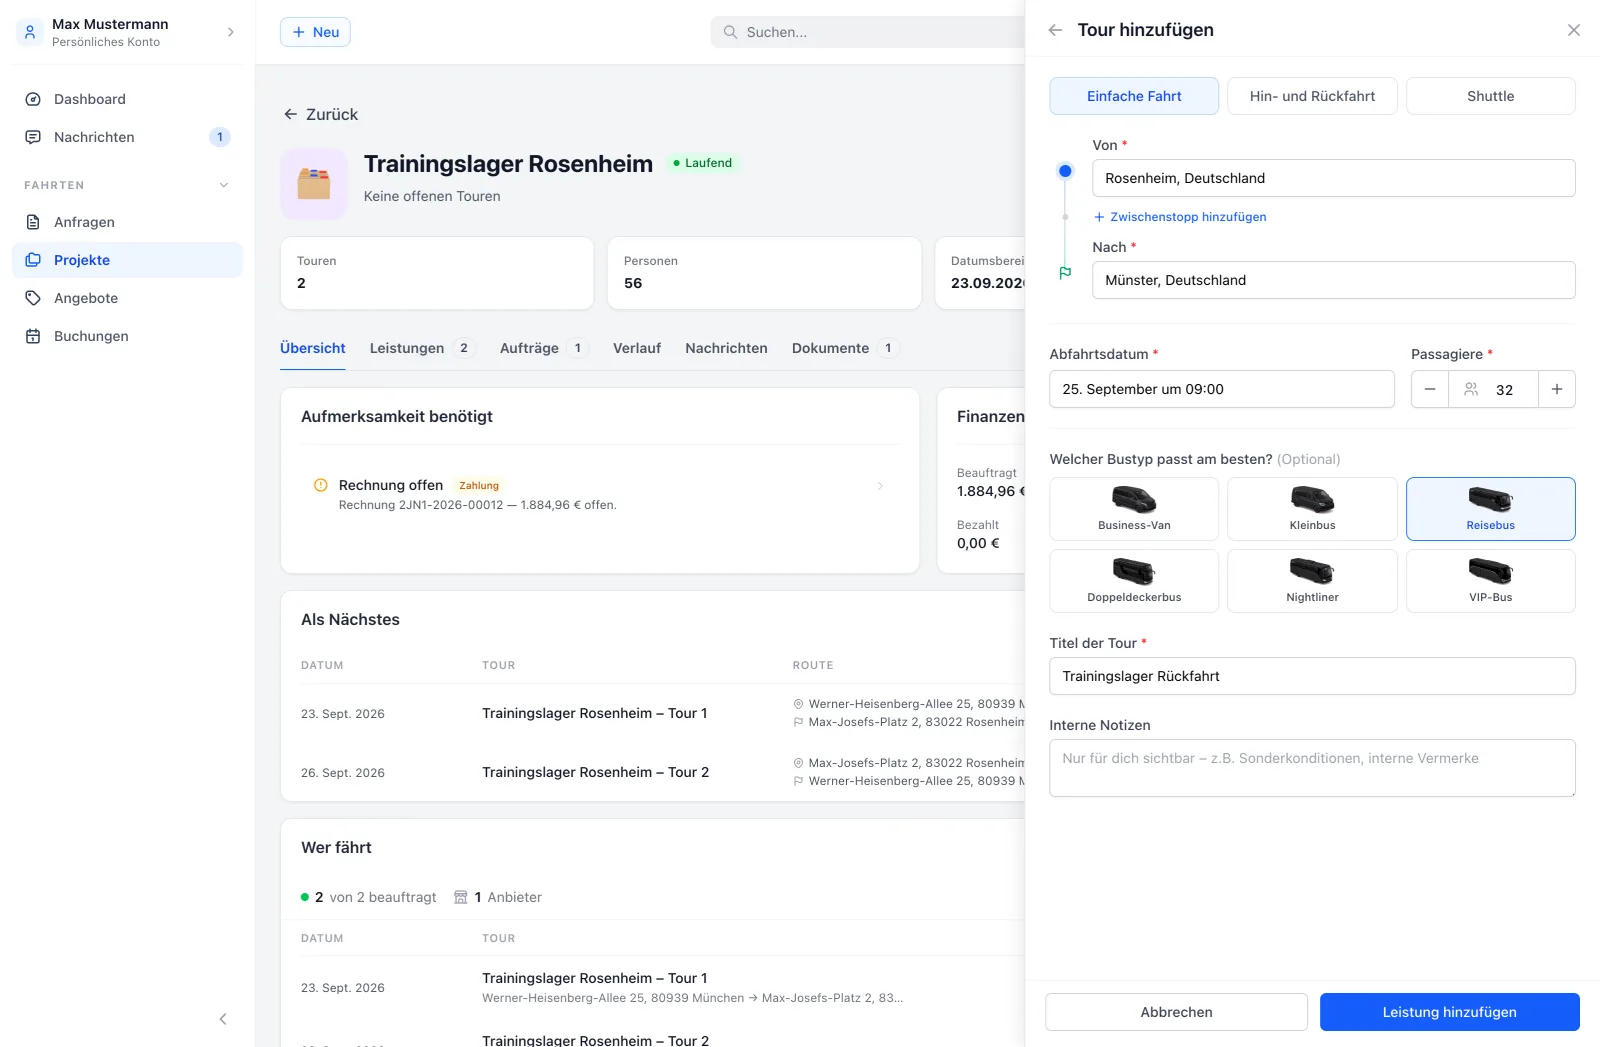The height and width of the screenshot is (1047, 1600).
Task: Open the Abfahrtsdatum date picker field
Action: (1222, 389)
